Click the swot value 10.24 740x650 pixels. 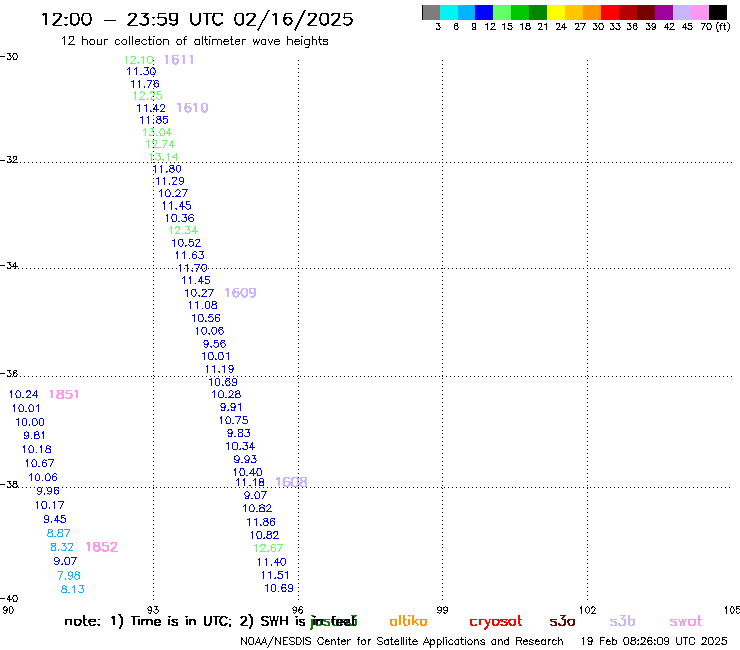click(24, 394)
